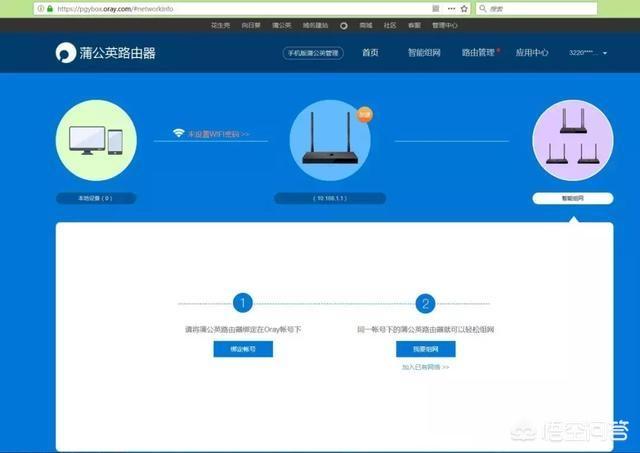Image resolution: width=640 pixels, height=453 pixels.
Task: Open the page actions three-dots menu
Action: pyautogui.click(x=451, y=9)
